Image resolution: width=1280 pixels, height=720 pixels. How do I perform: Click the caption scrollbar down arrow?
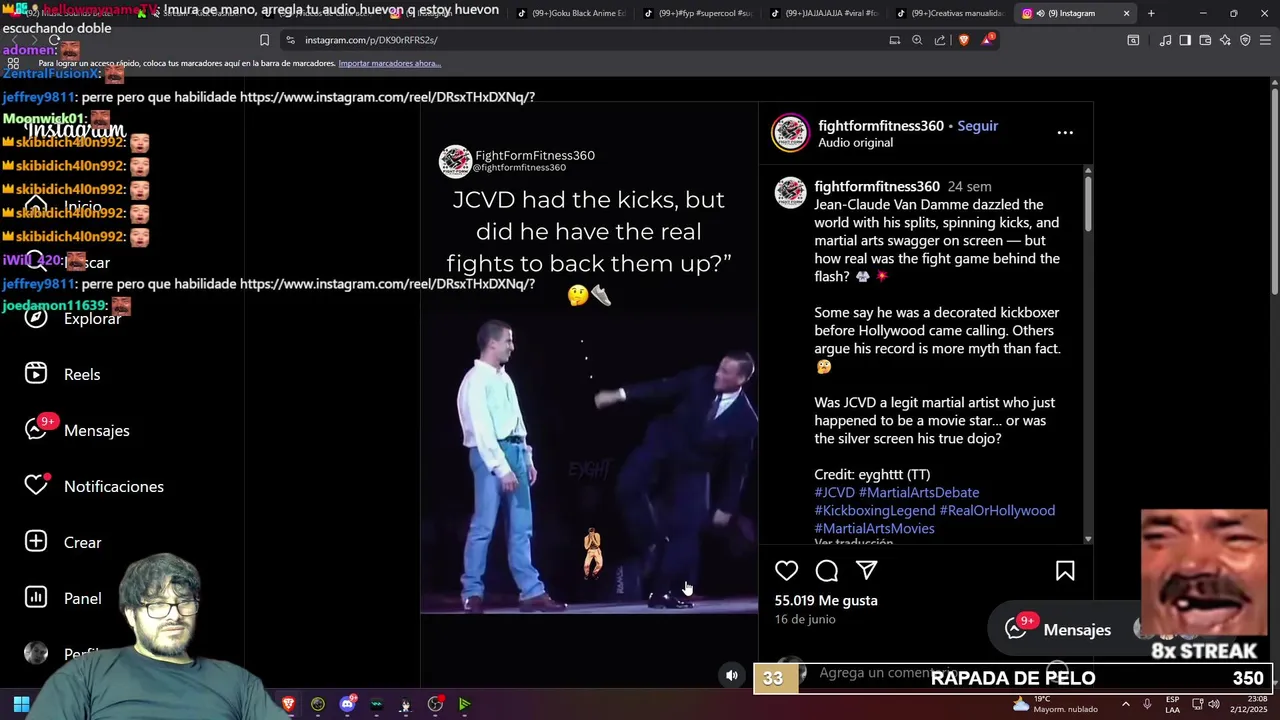click(1088, 540)
